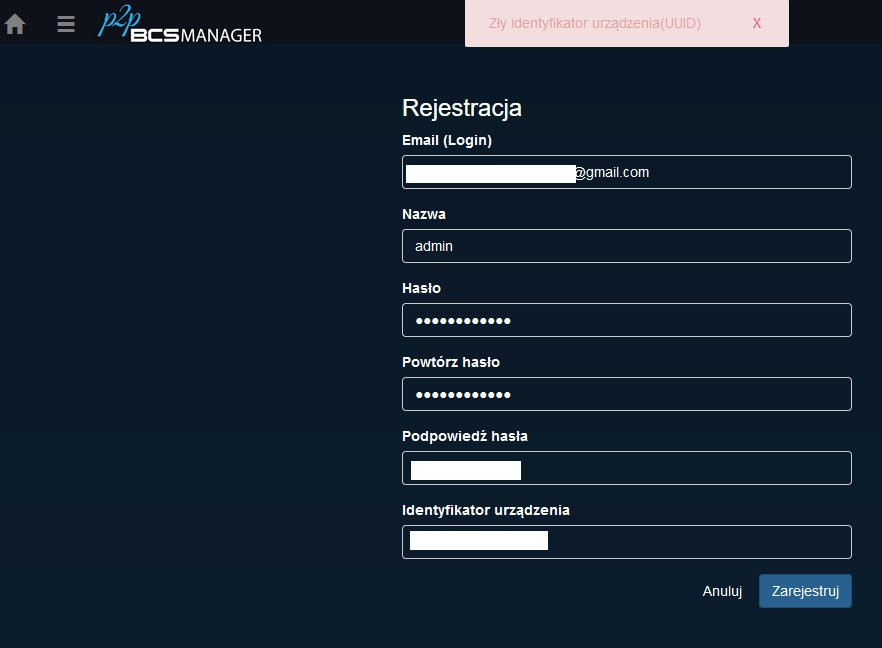Click the Powtórz hasło label

coord(450,362)
